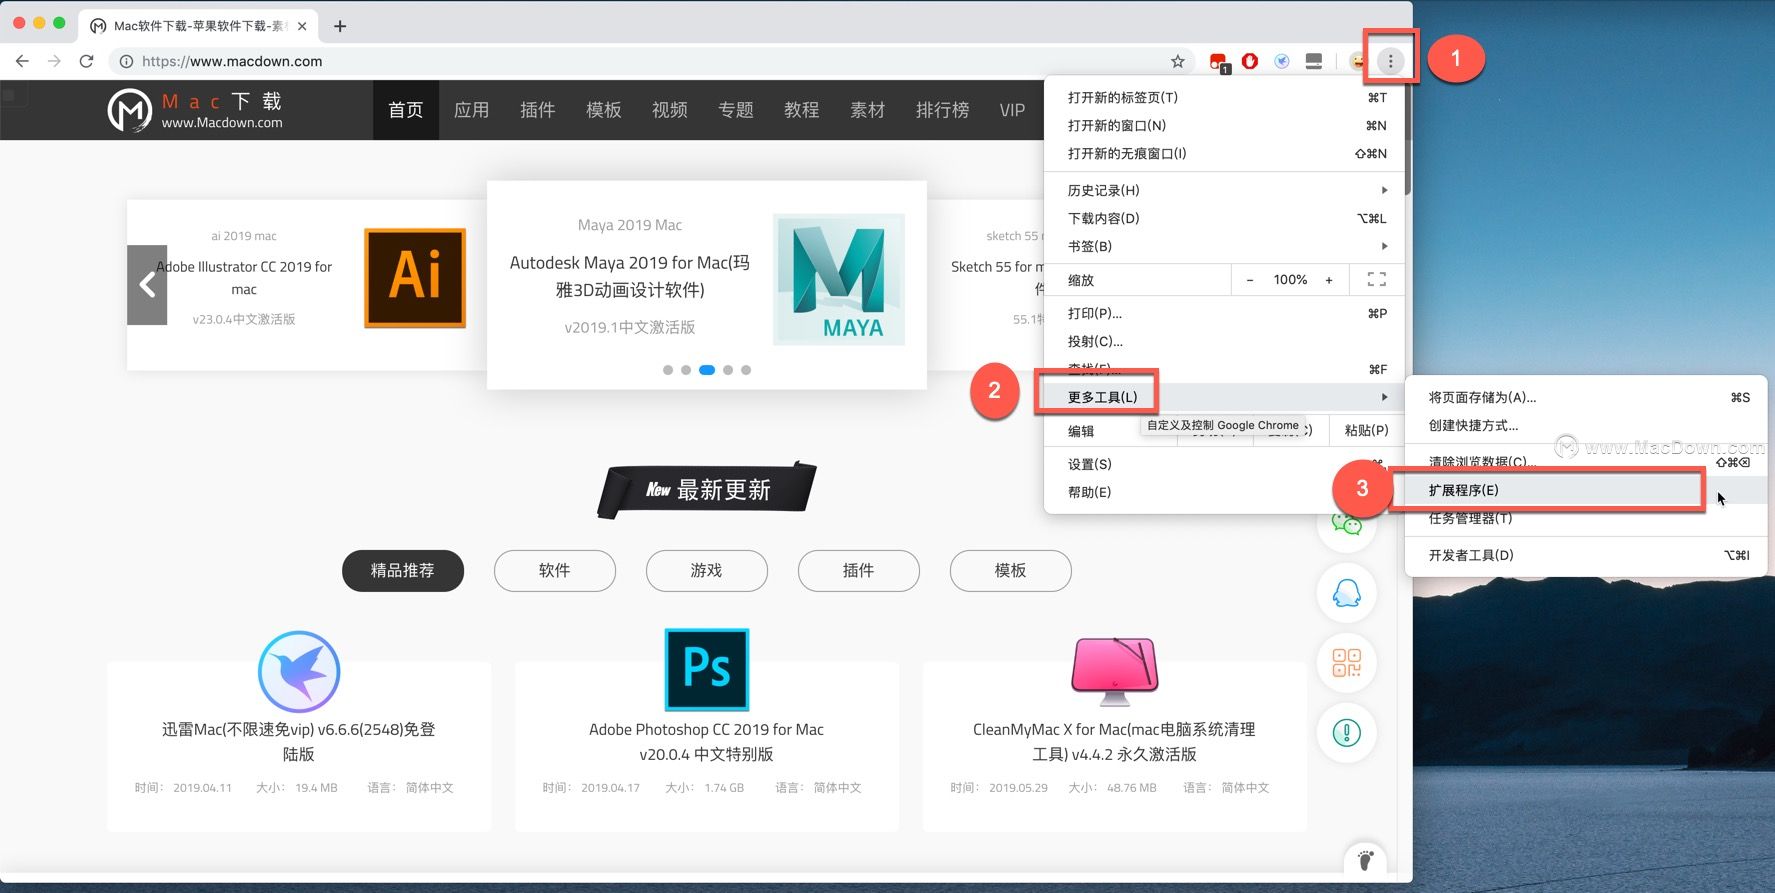
Task: Choose 打开新的窗口(N) menu item
Action: point(1224,125)
